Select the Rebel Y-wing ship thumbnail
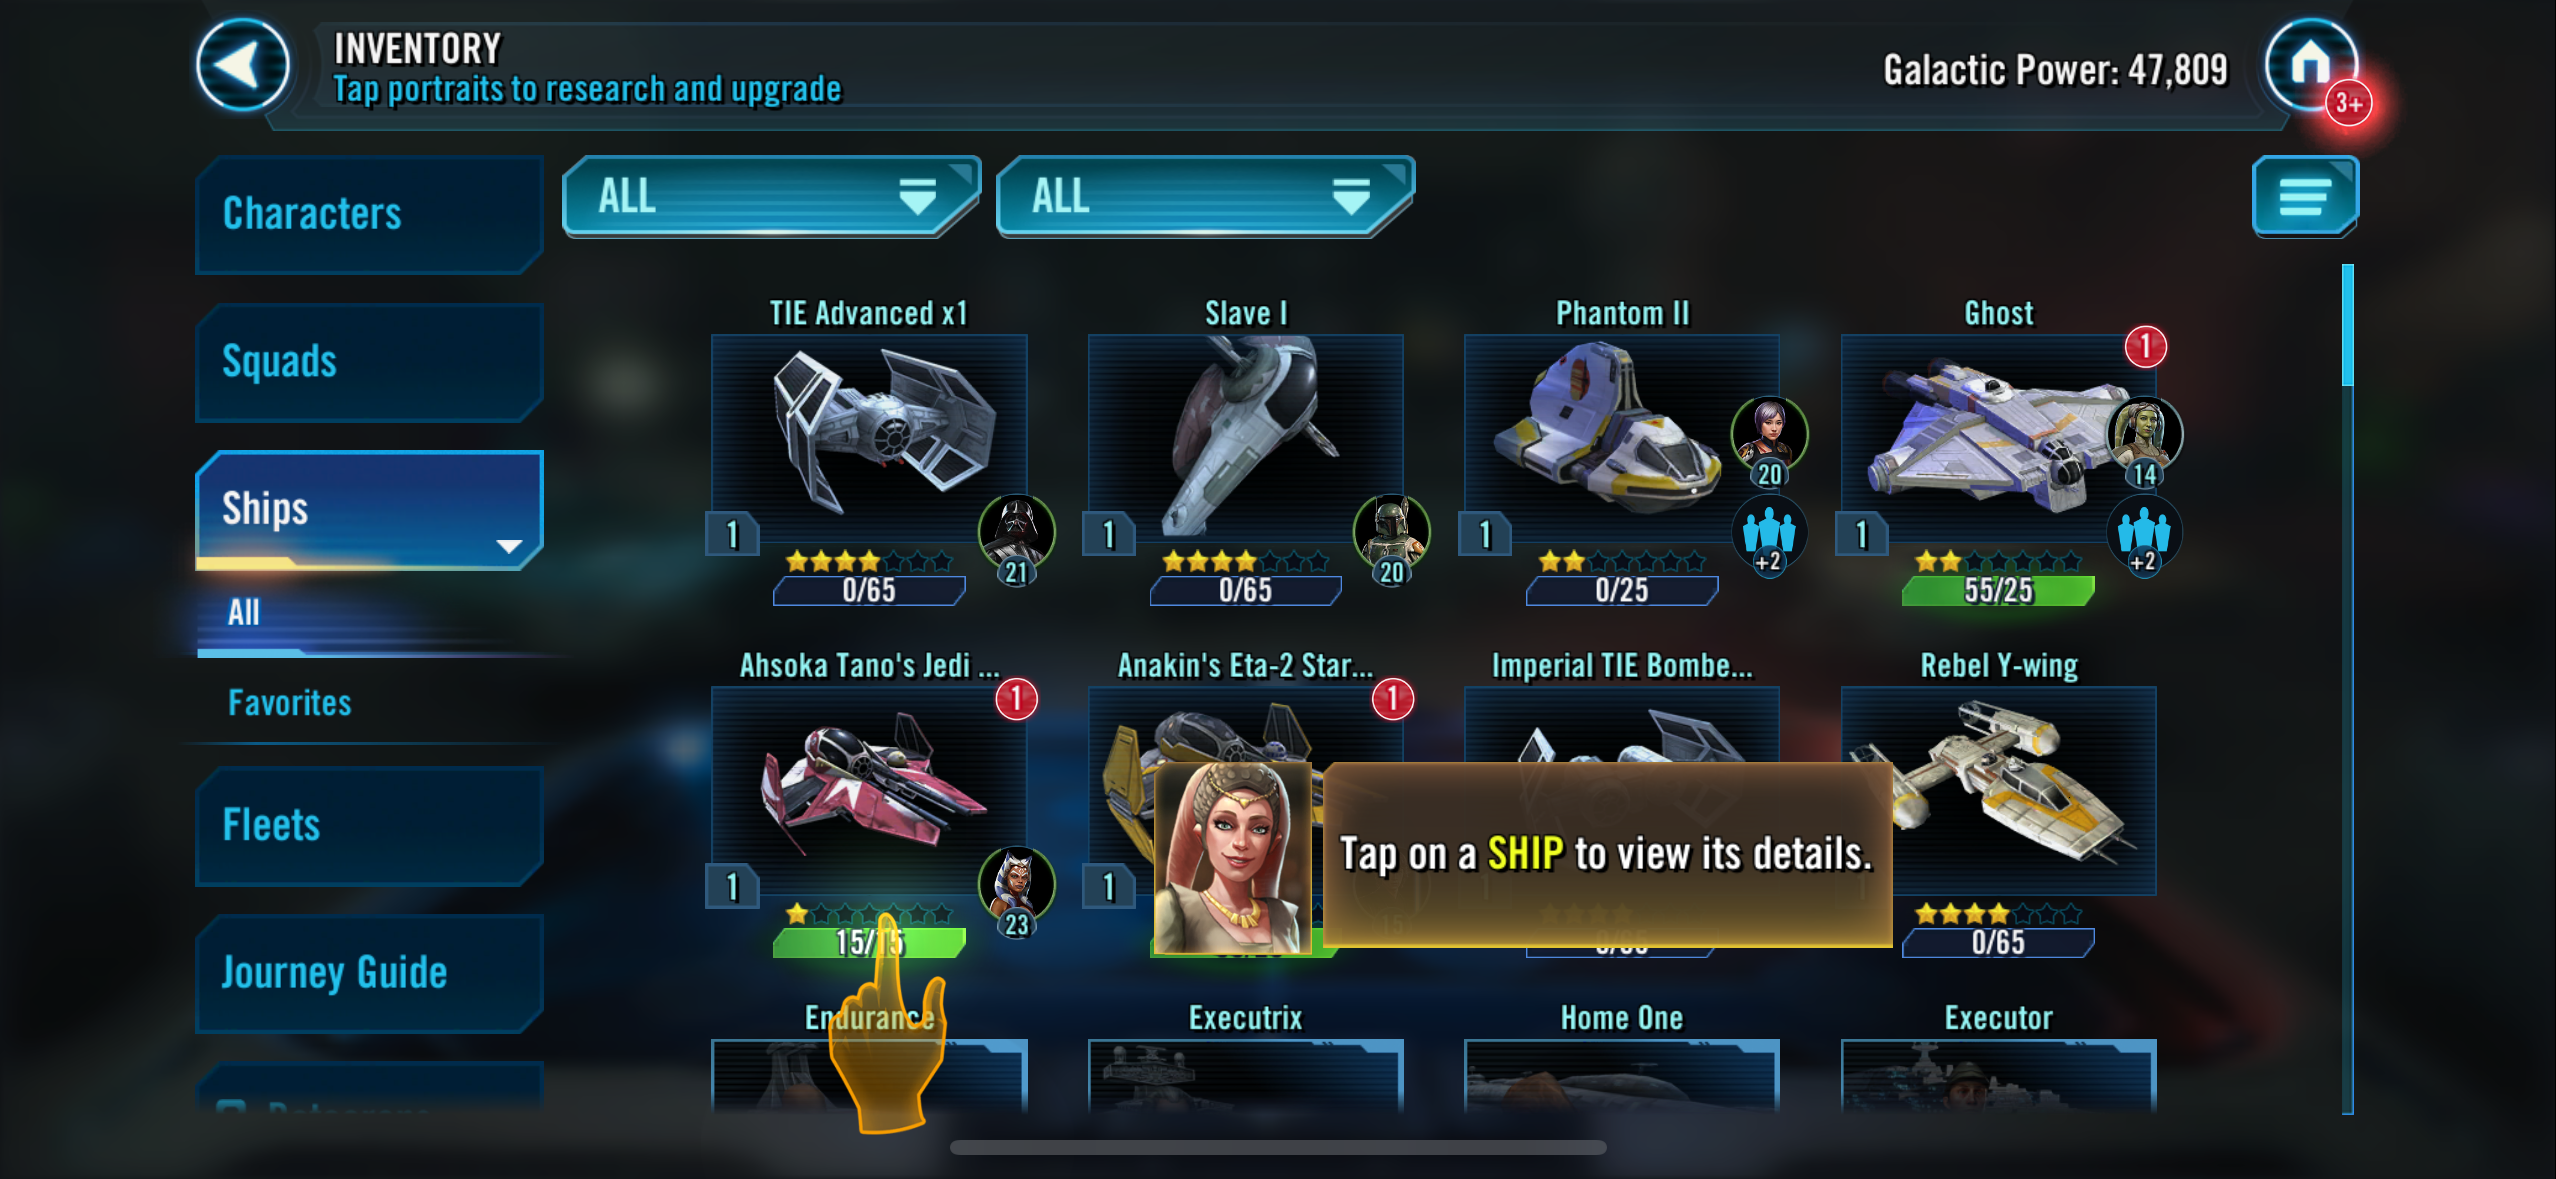Viewport: 2556px width, 1179px height. coord(1998,790)
